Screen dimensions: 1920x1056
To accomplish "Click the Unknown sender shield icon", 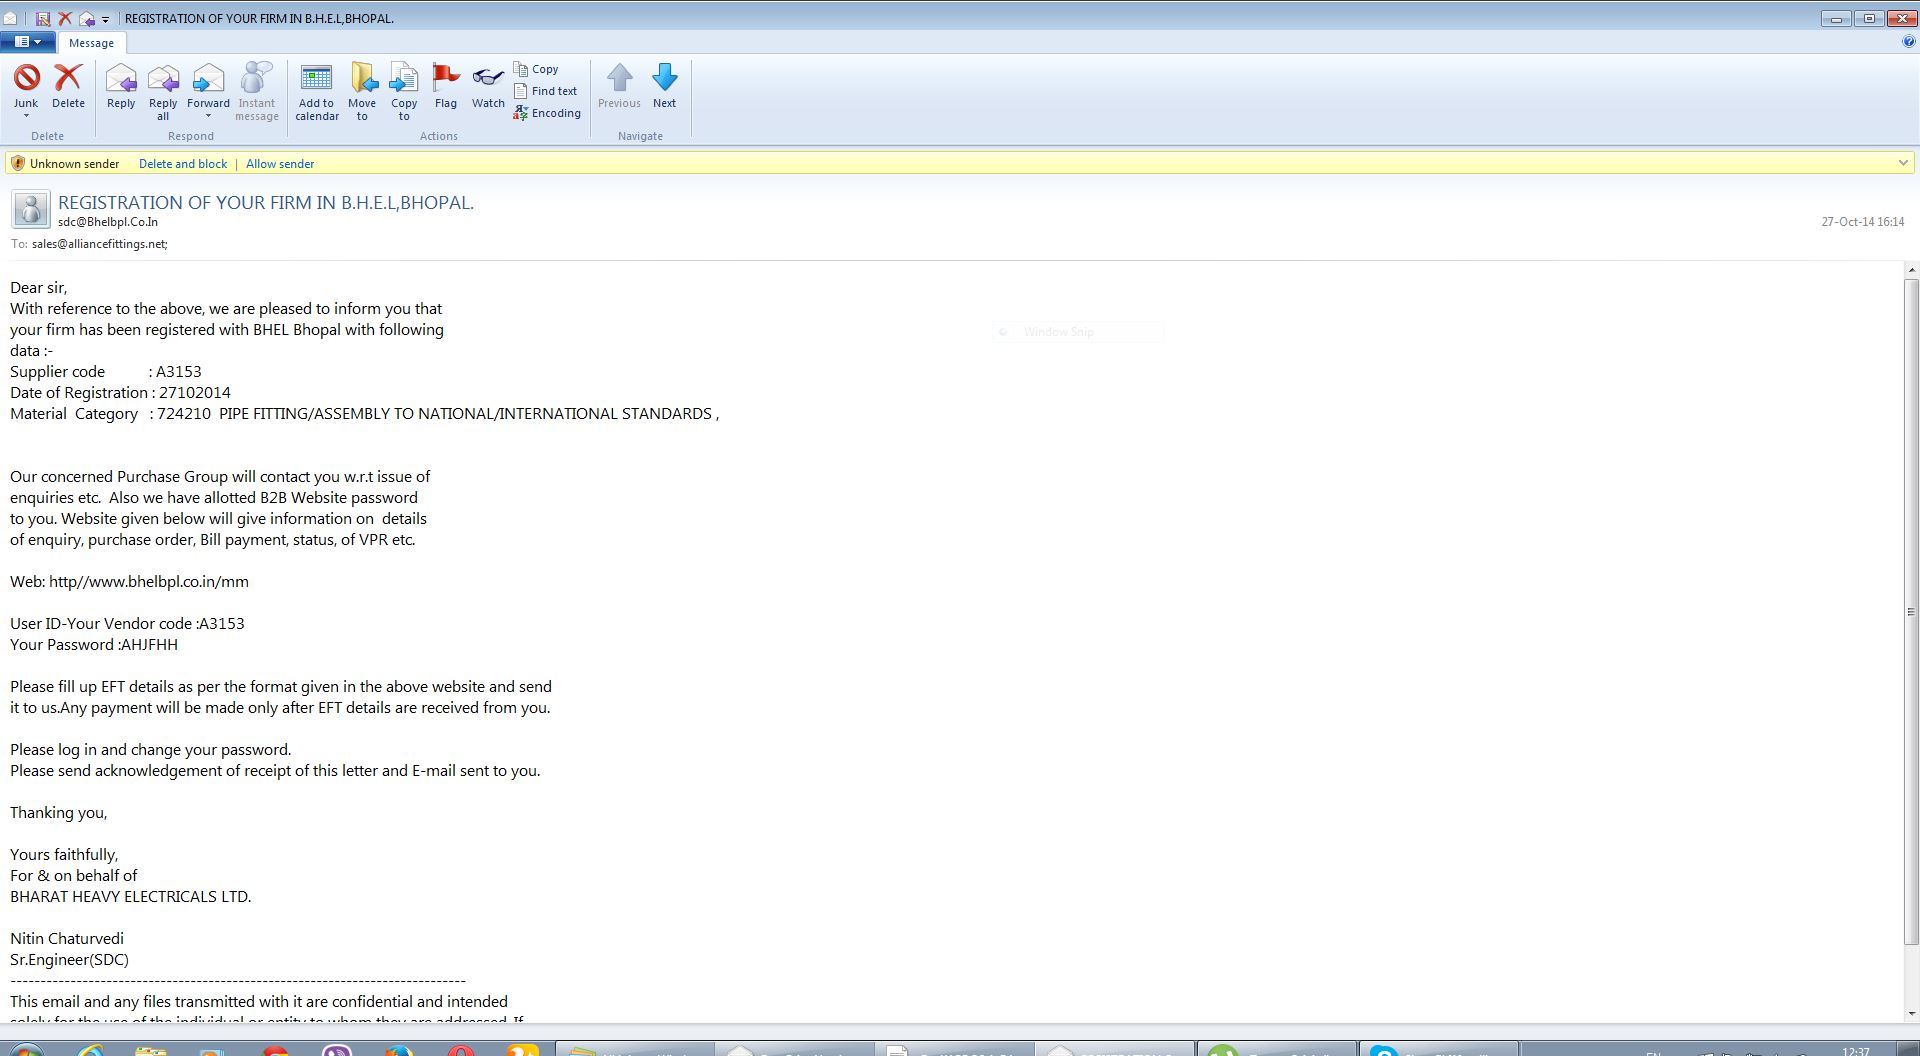I will click(x=18, y=163).
